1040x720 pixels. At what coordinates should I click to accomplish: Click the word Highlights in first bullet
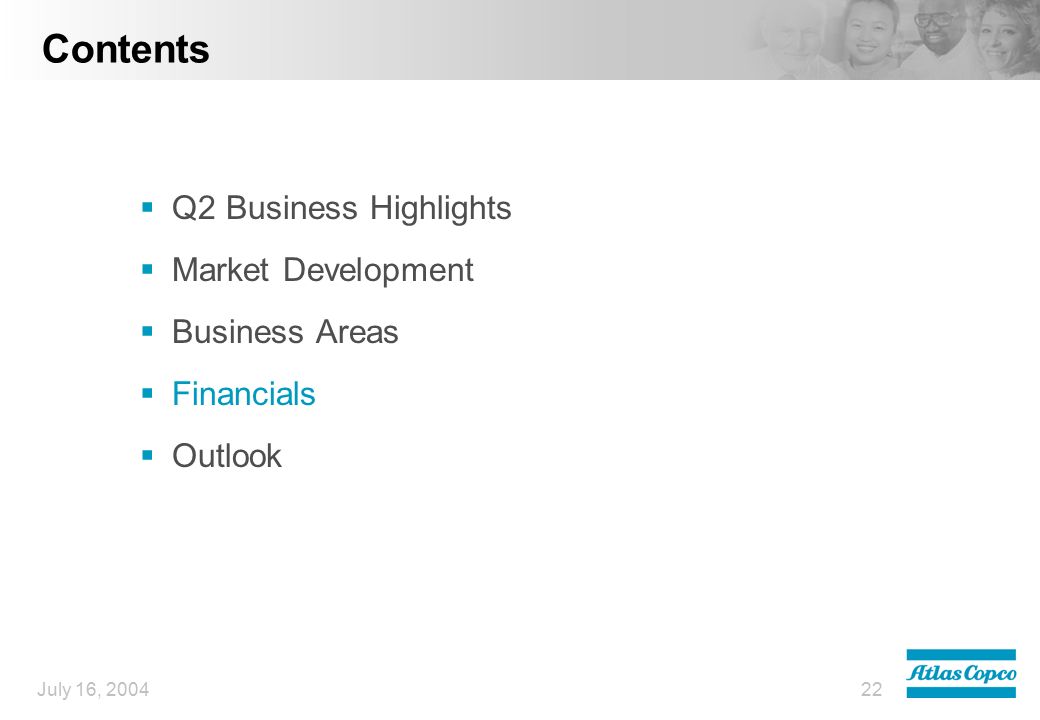440,208
